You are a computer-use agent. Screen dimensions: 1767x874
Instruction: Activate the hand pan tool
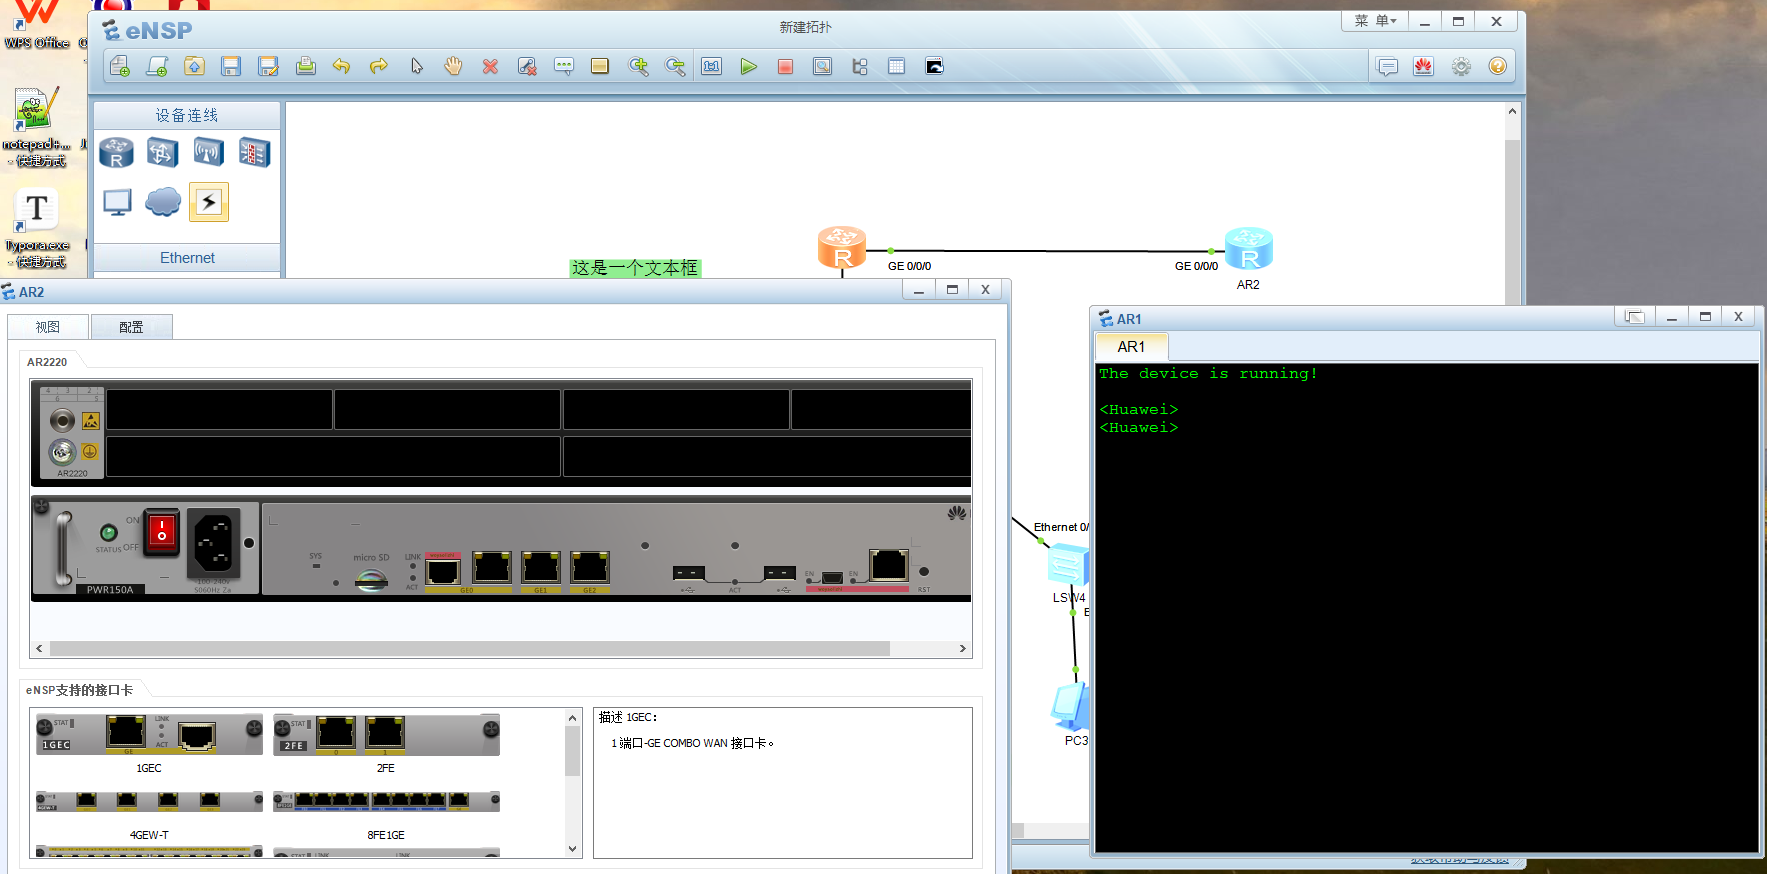pyautogui.click(x=453, y=66)
